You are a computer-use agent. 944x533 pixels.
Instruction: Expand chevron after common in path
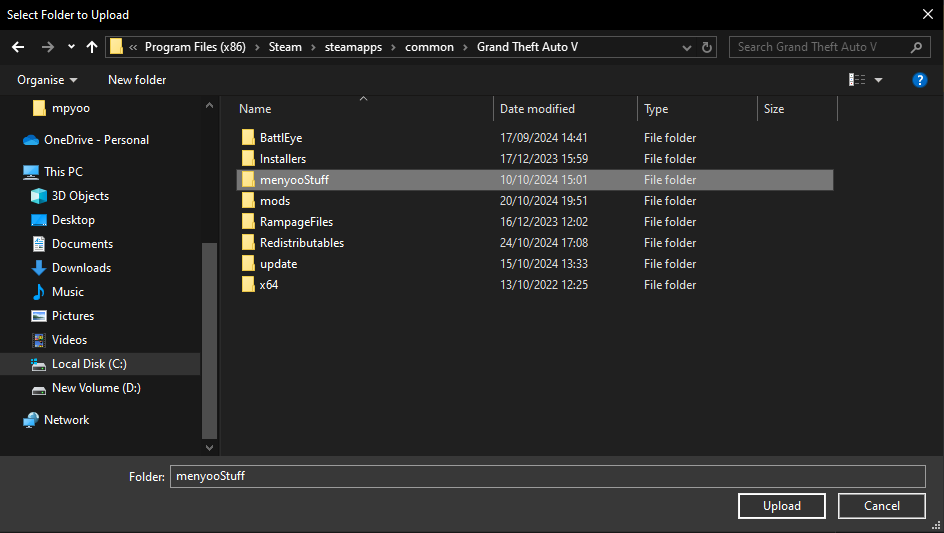[x=465, y=47]
